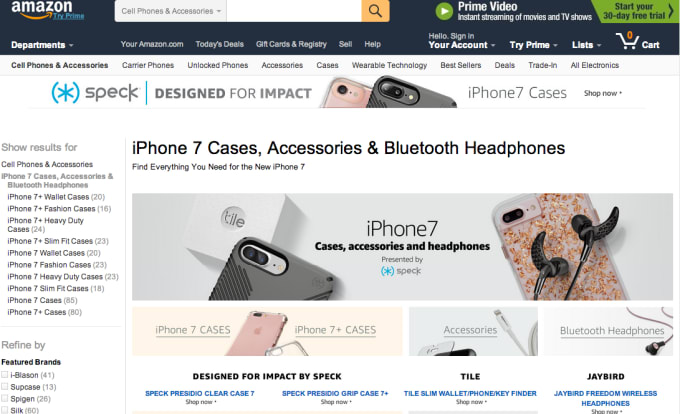Check the i-Blason brand checkbox
Viewport: 680px width, 414px height.
4,375
